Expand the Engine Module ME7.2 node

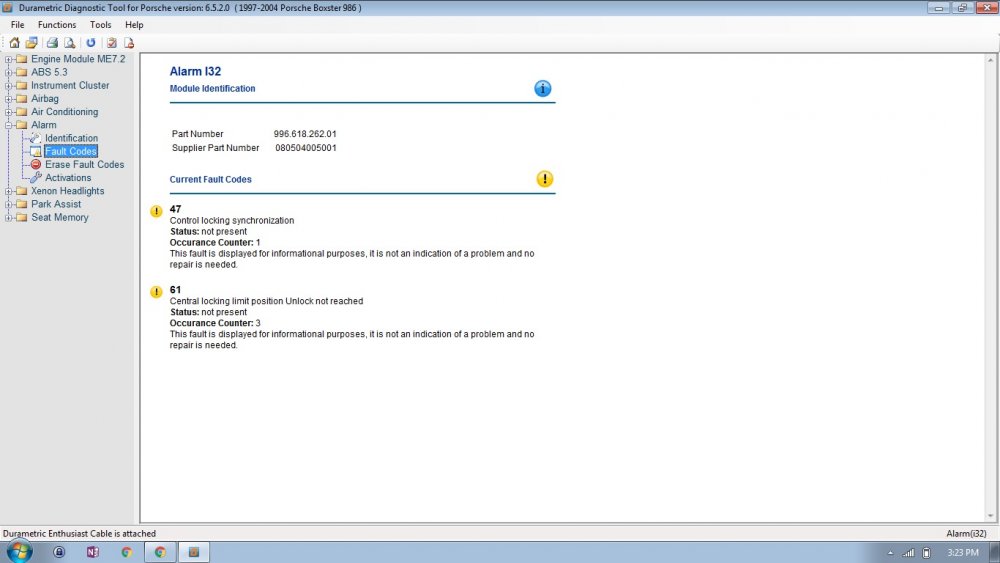point(8,60)
